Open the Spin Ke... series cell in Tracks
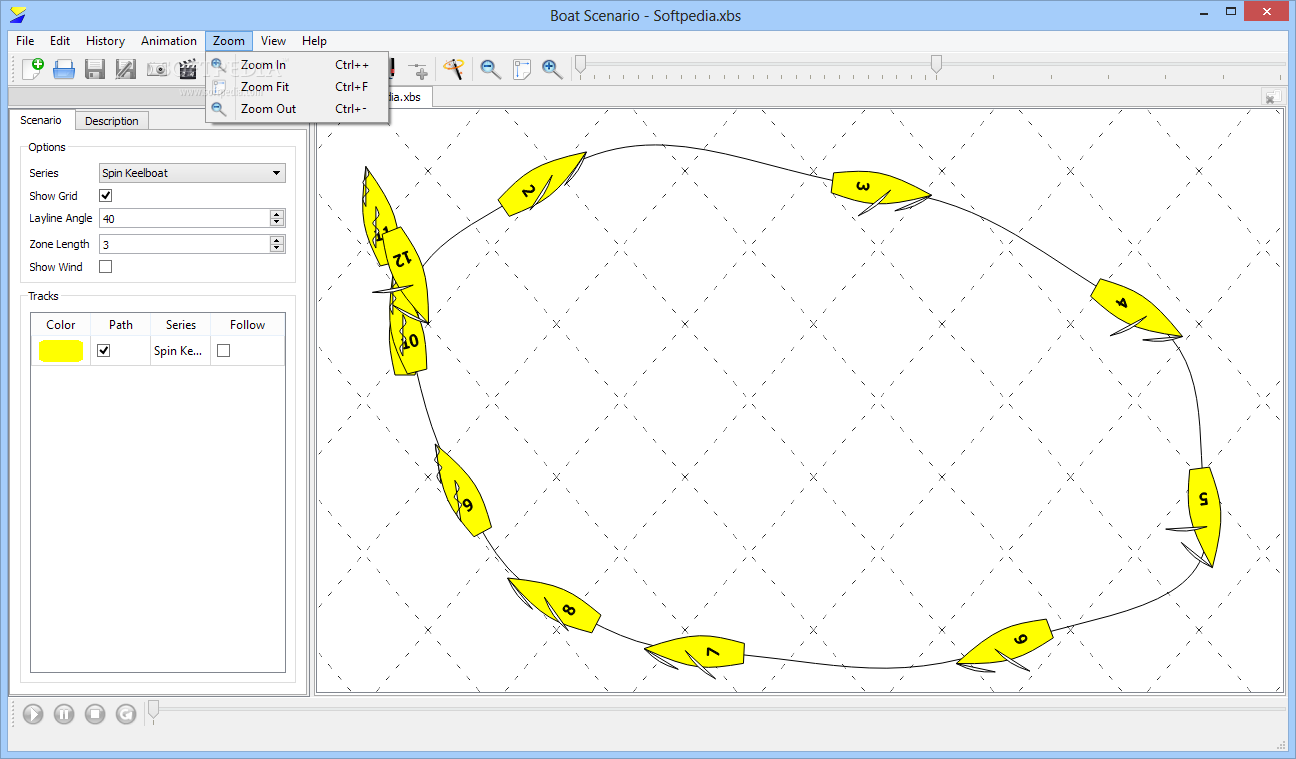The width and height of the screenshot is (1296, 759). click(x=180, y=351)
